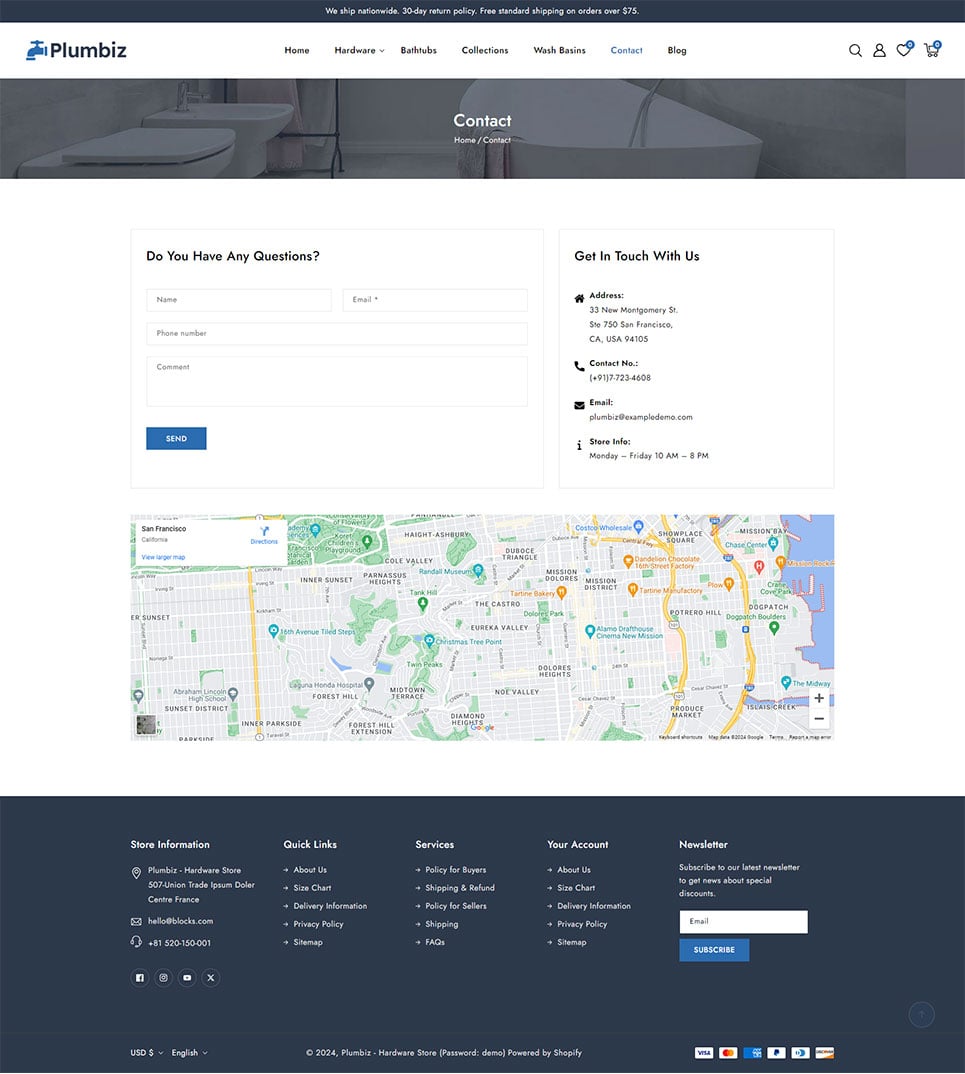Image resolution: width=965 pixels, height=1074 pixels.
Task: Visit the Facebook social icon in footer
Action: point(139,978)
